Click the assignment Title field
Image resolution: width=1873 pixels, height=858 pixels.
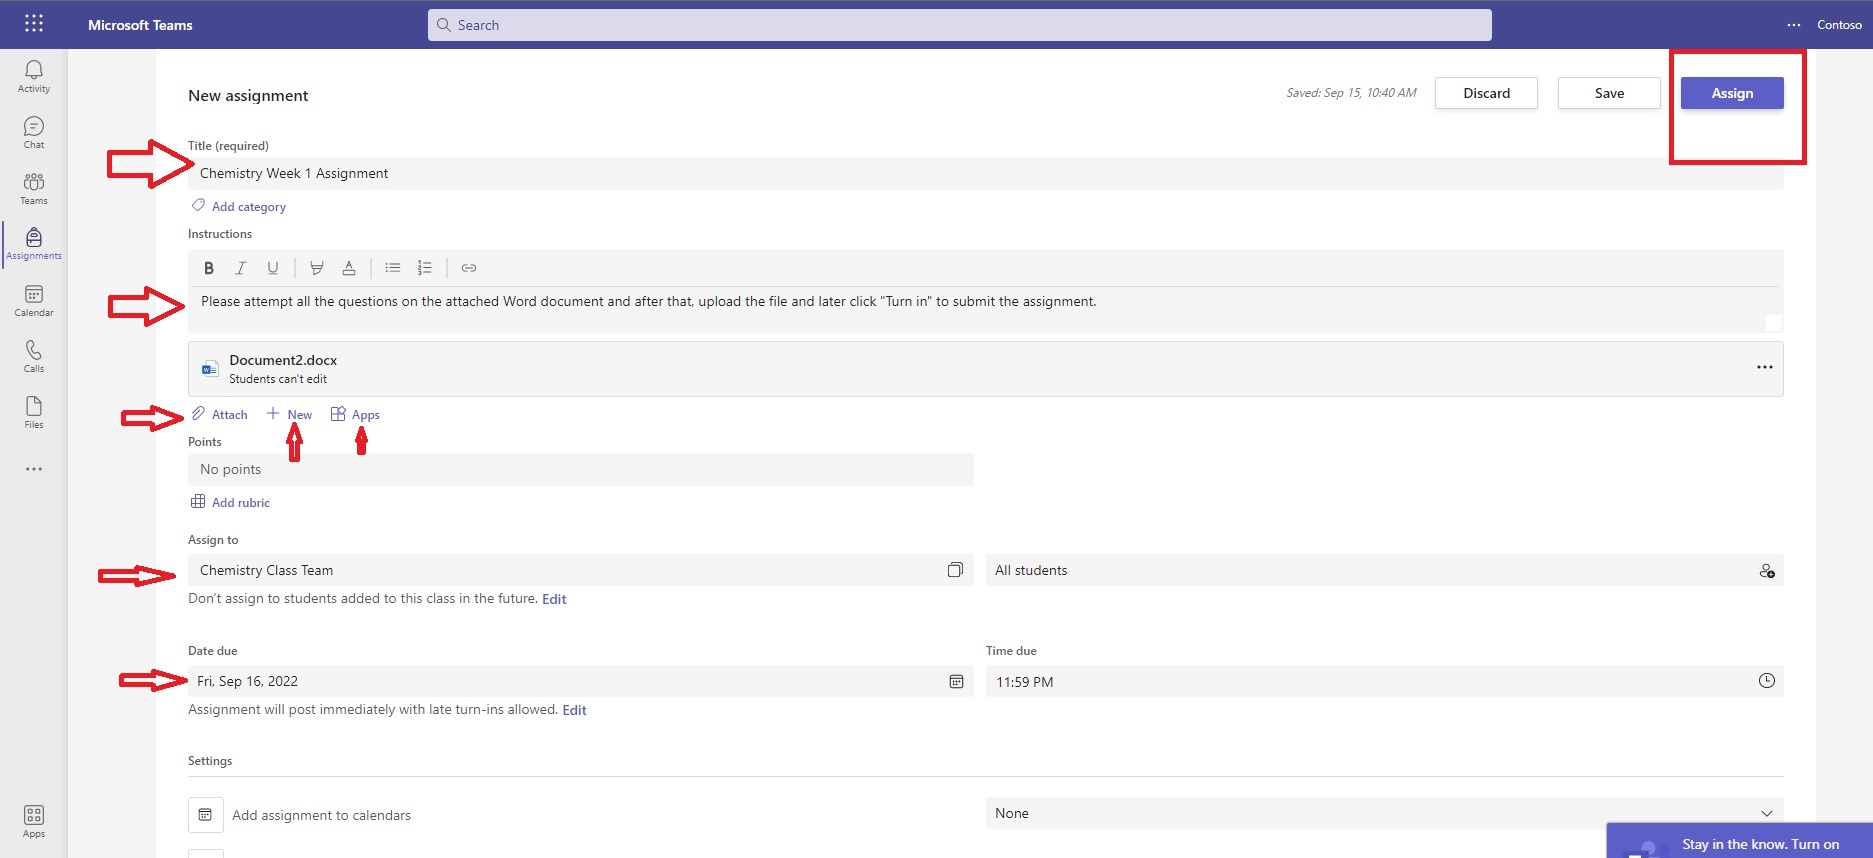tap(985, 173)
